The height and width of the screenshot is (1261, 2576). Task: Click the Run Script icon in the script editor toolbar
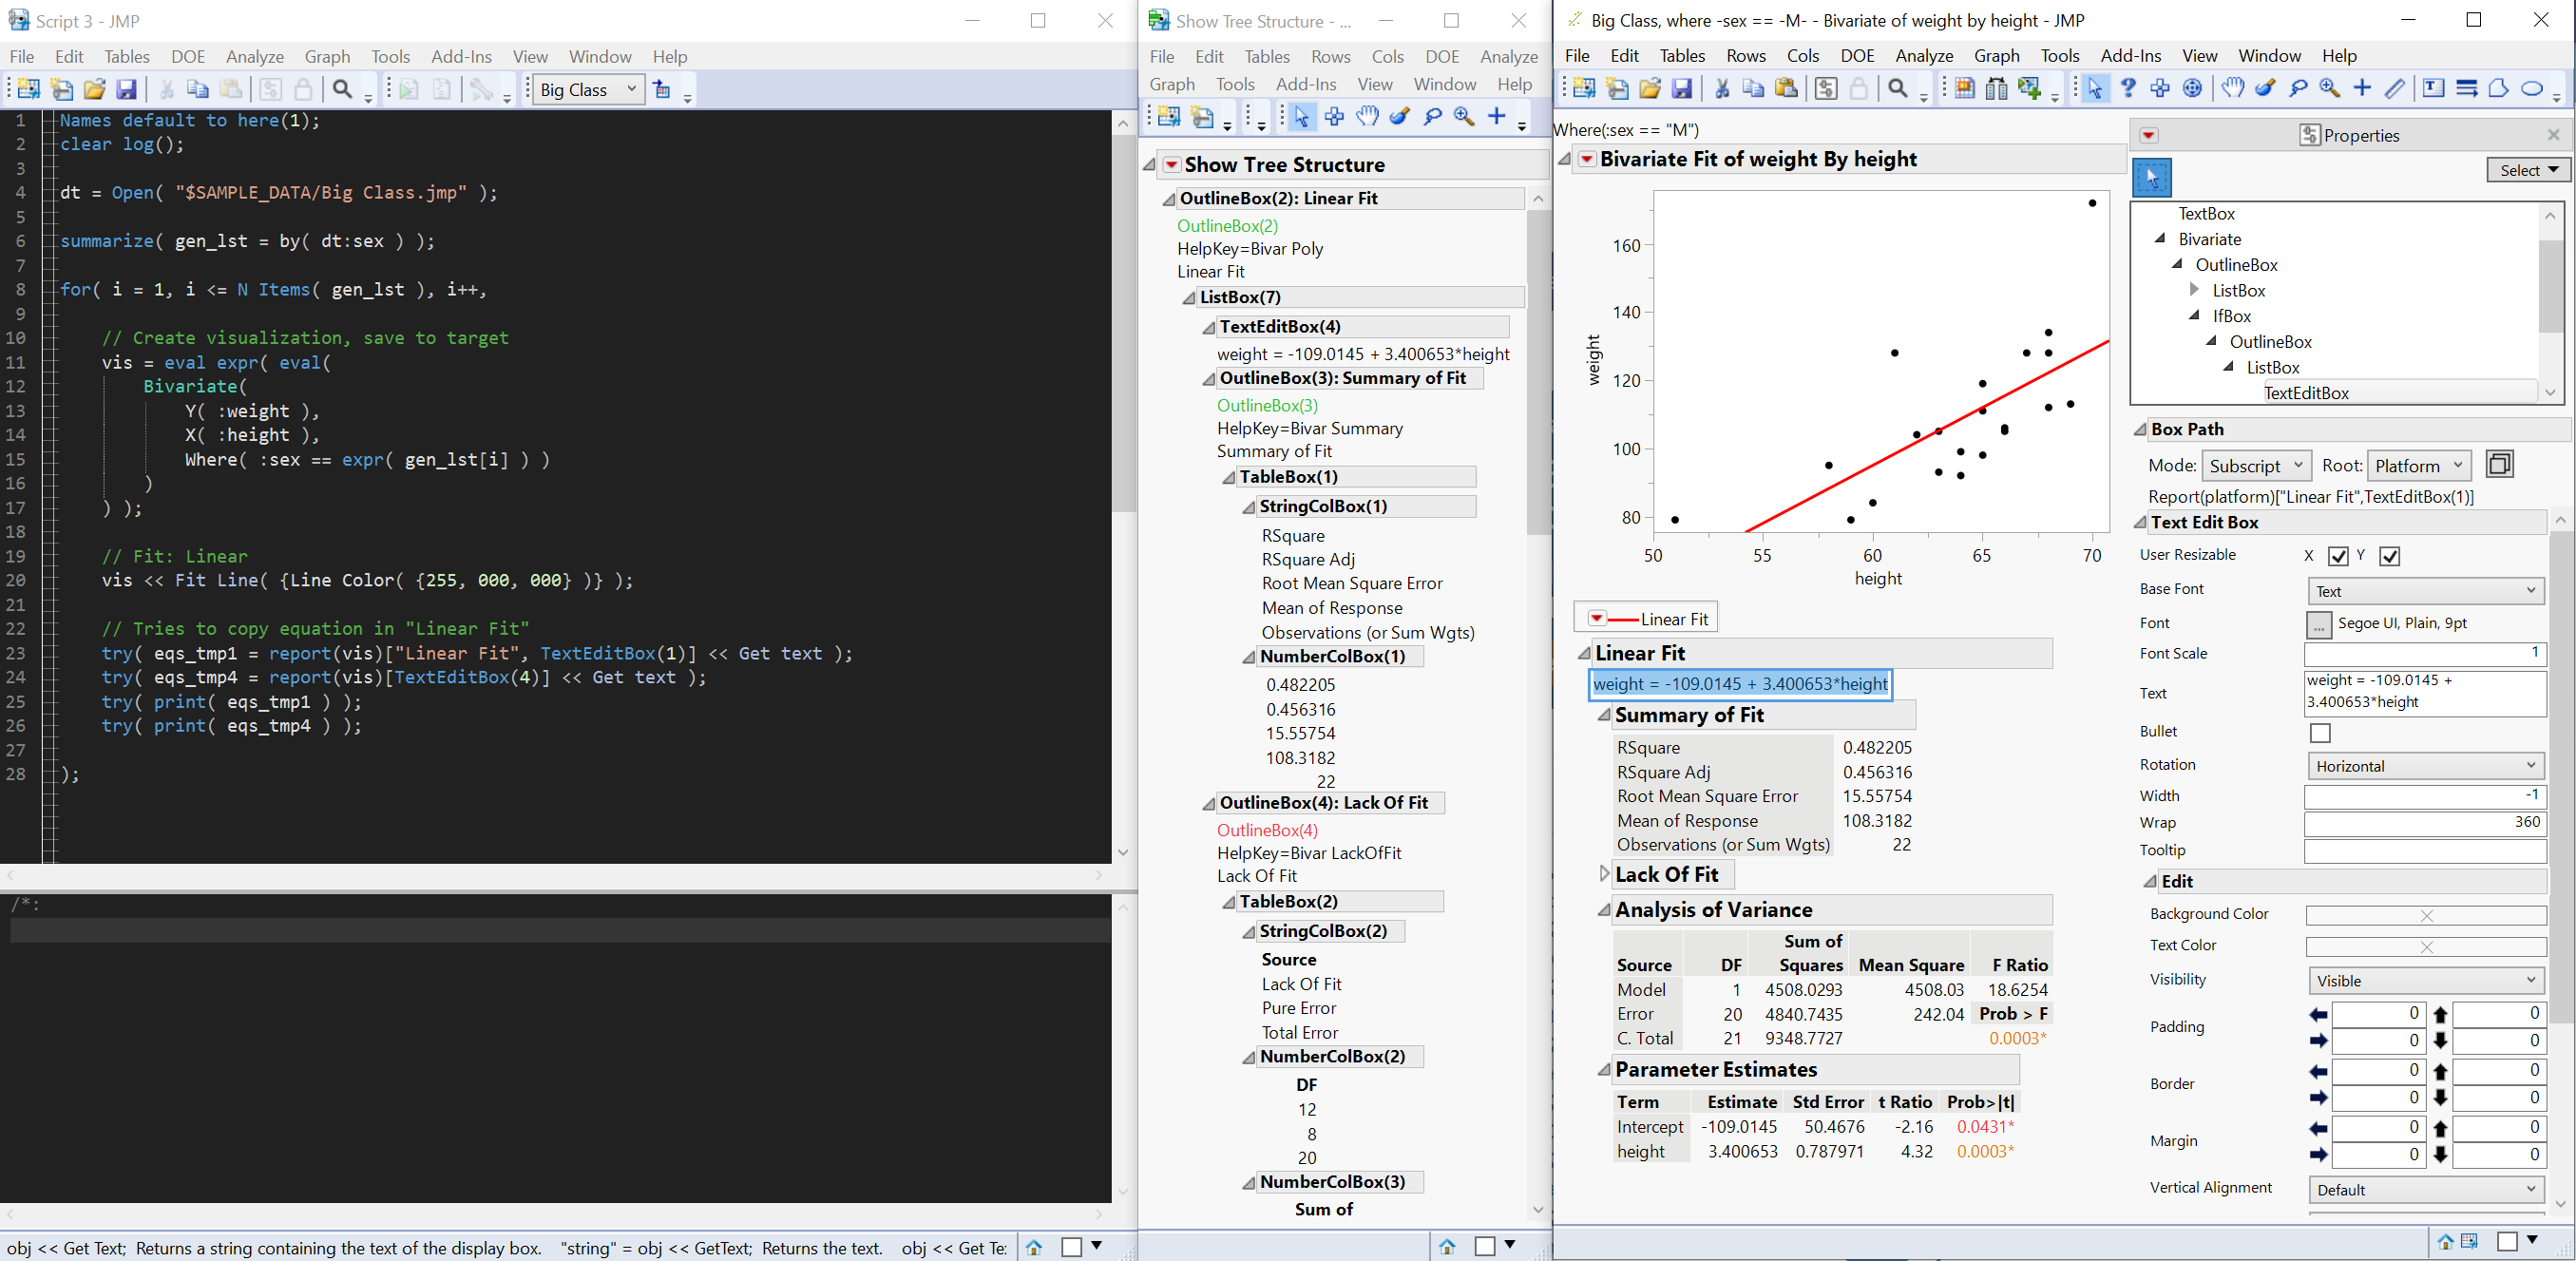tap(408, 89)
